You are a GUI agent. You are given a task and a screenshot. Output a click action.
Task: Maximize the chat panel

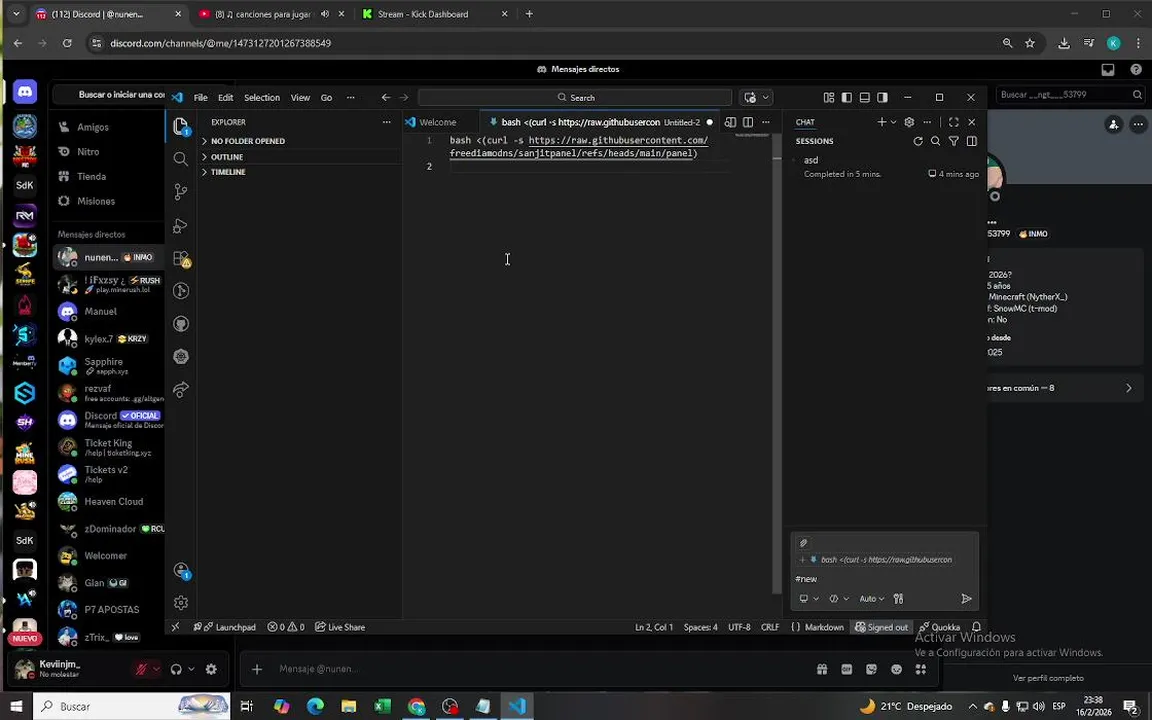click(x=954, y=122)
